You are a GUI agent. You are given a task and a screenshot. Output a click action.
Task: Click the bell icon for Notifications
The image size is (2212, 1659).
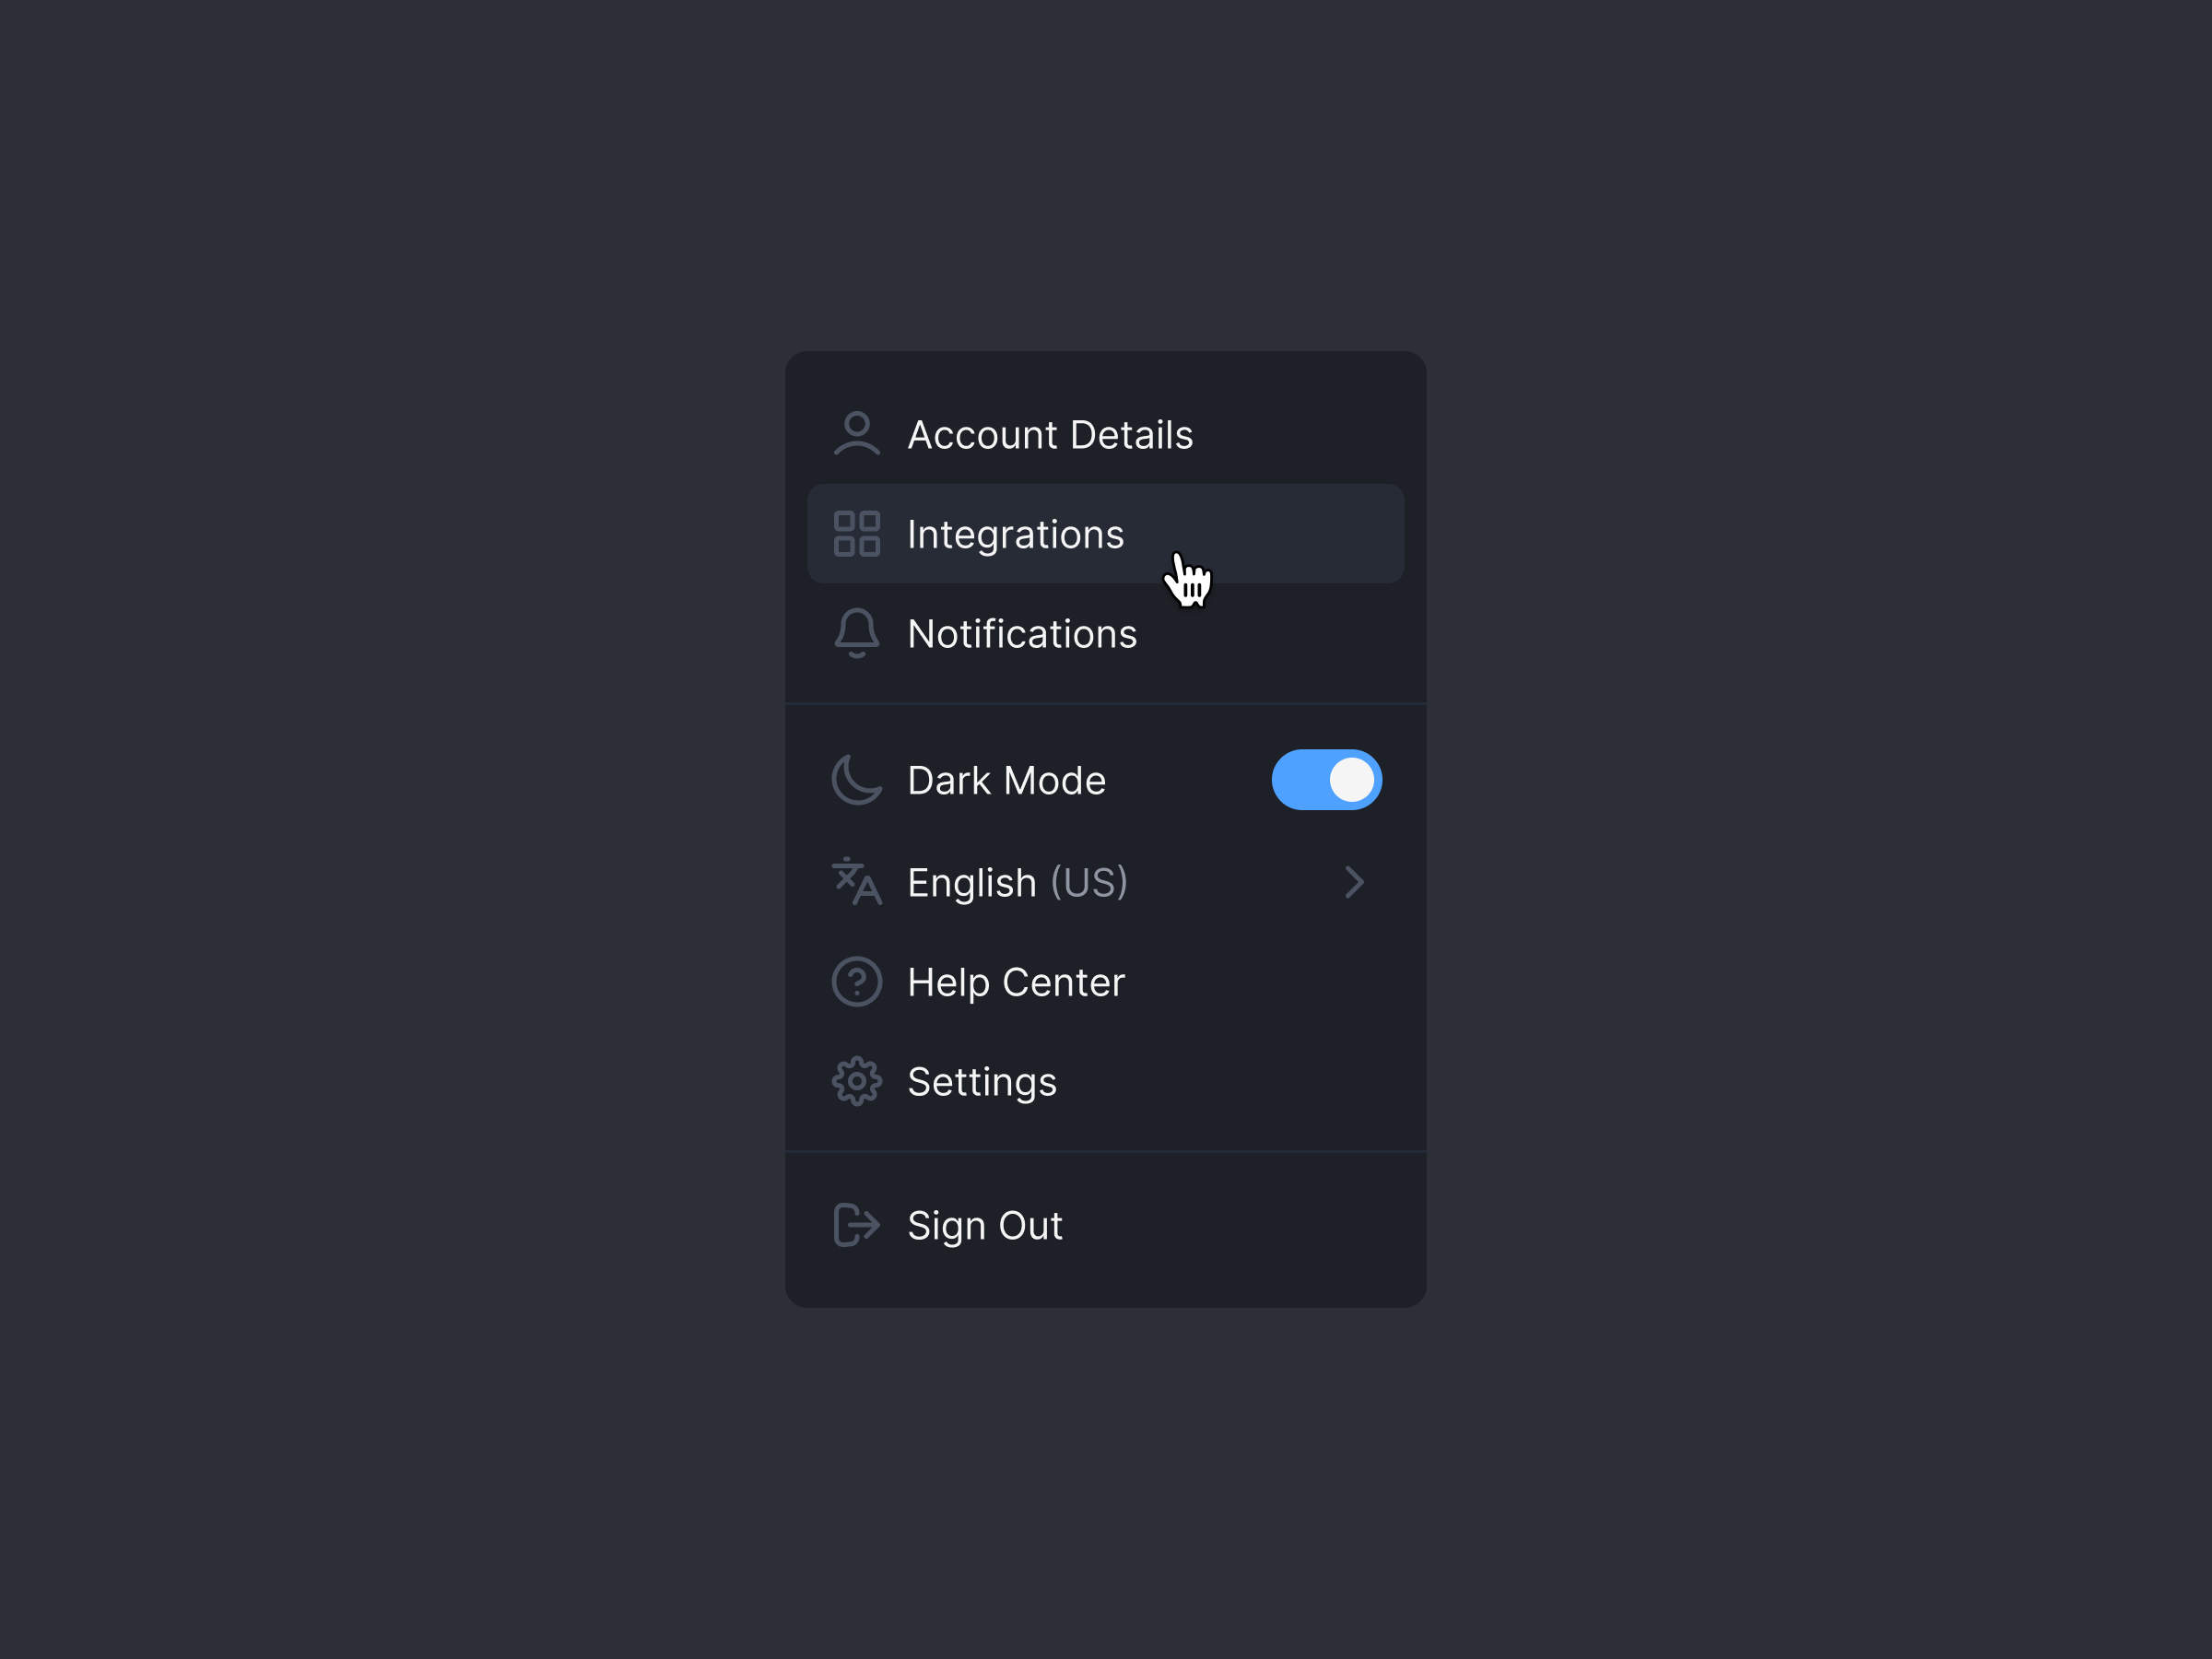[856, 633]
